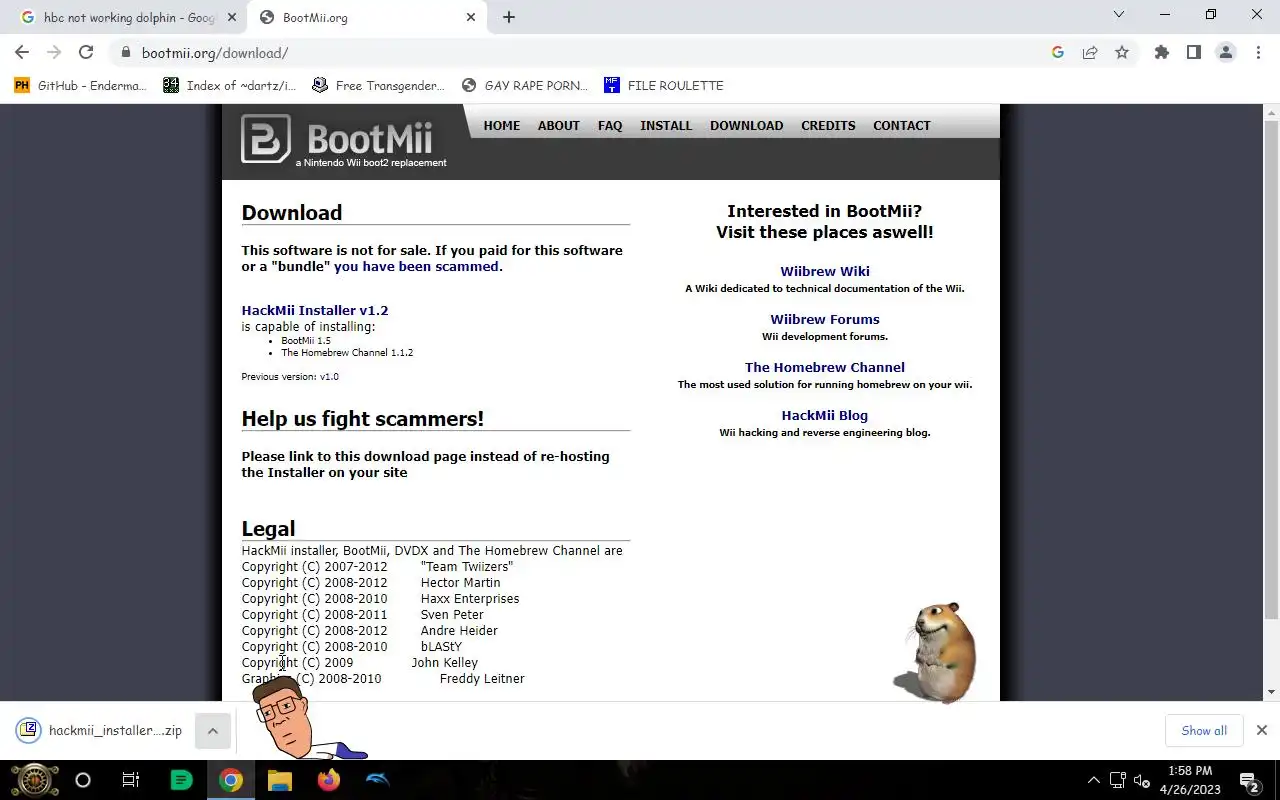Close the downloads bar

click(x=1262, y=730)
